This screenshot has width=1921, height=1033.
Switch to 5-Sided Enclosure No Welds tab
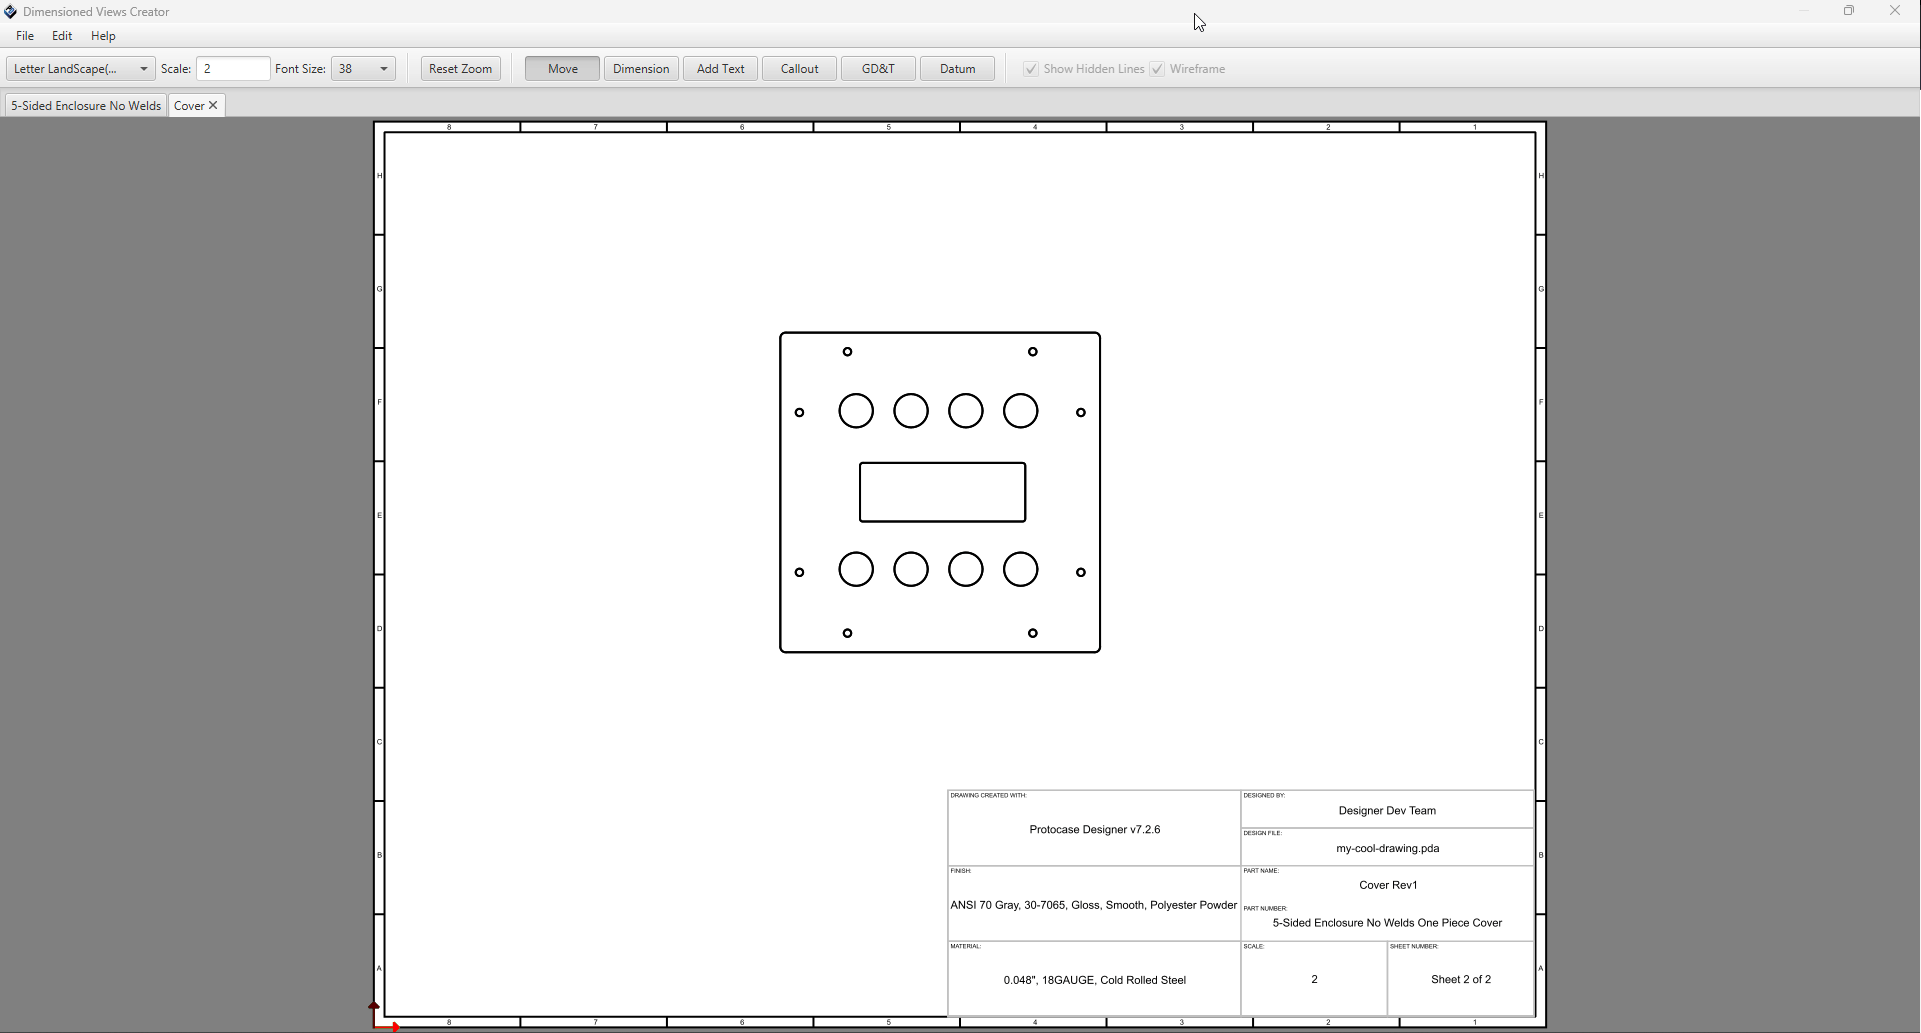click(86, 105)
